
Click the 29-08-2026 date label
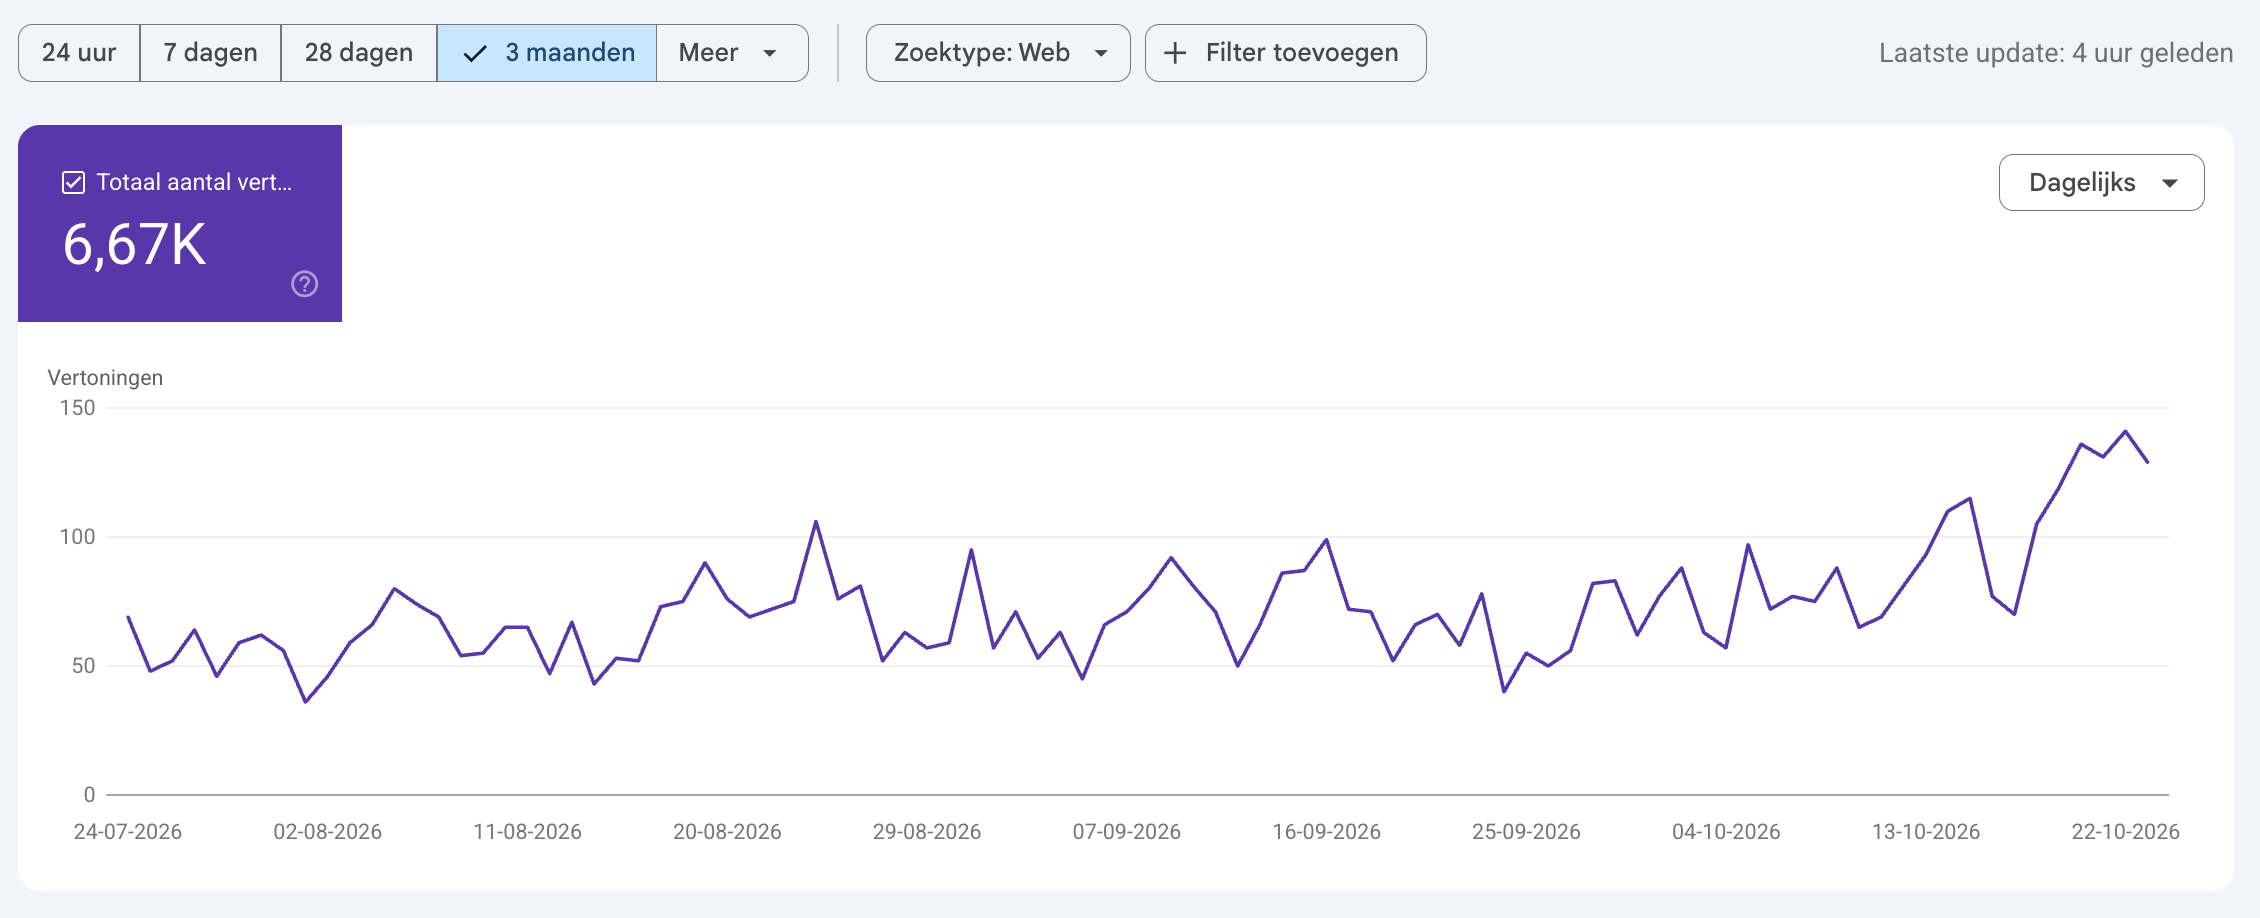[x=927, y=832]
